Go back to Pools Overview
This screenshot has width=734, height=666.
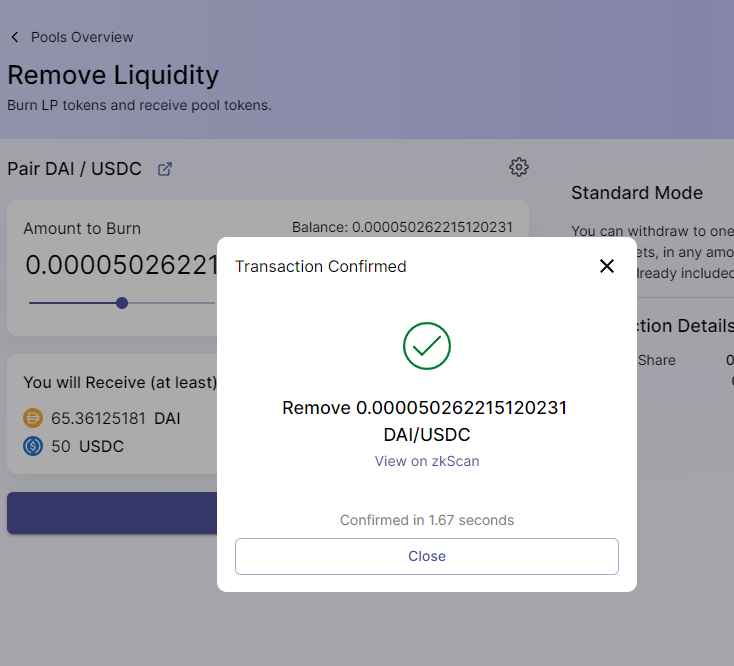click(x=82, y=37)
